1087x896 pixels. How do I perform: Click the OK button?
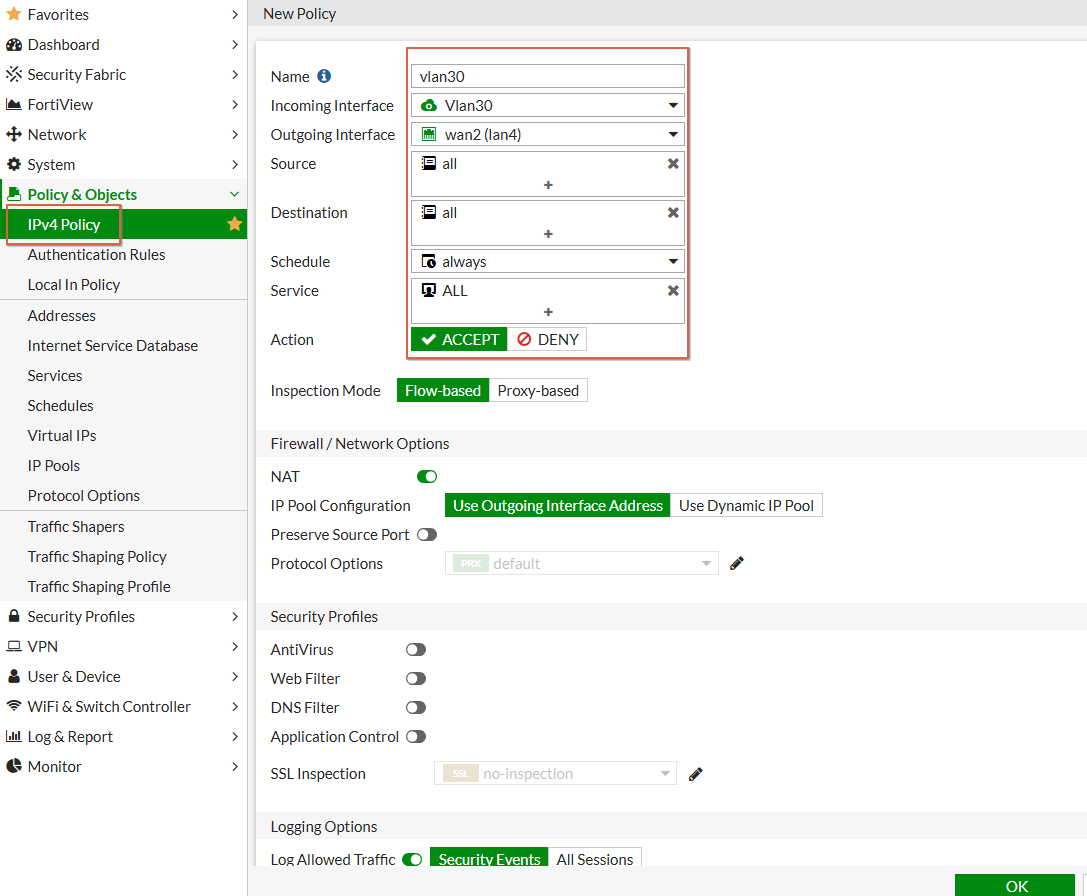point(1016,886)
